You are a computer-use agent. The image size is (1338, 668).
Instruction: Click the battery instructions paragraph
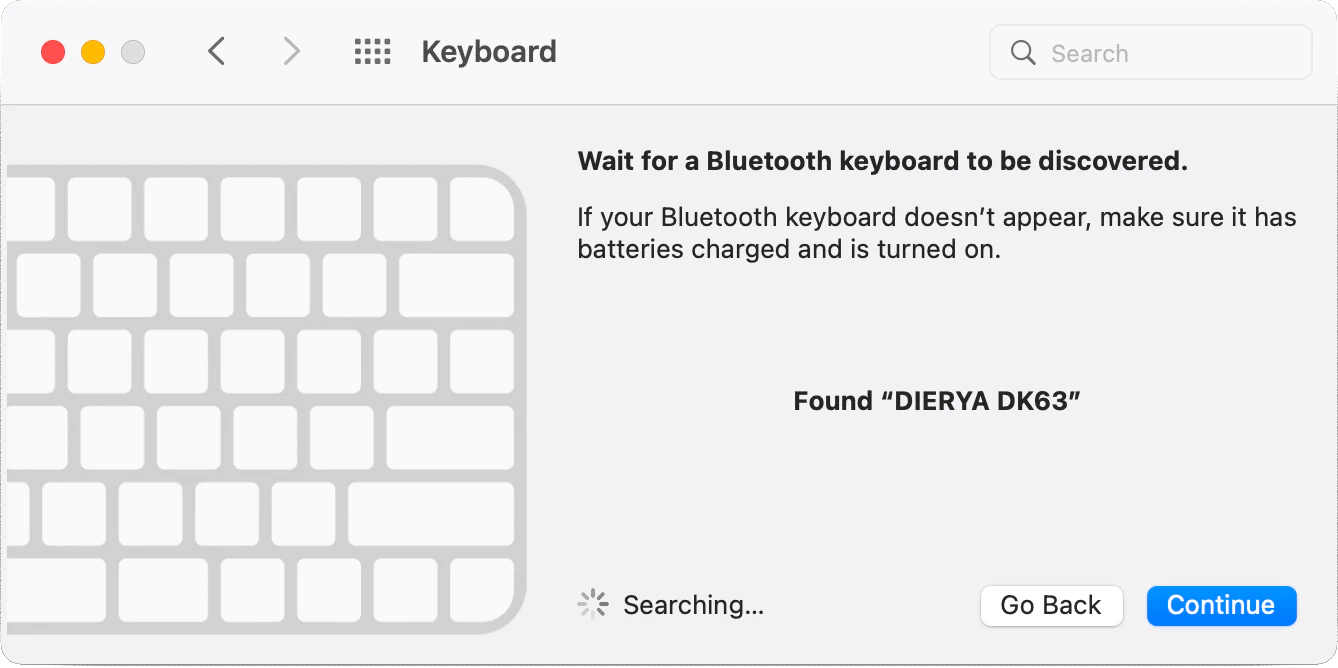936,232
